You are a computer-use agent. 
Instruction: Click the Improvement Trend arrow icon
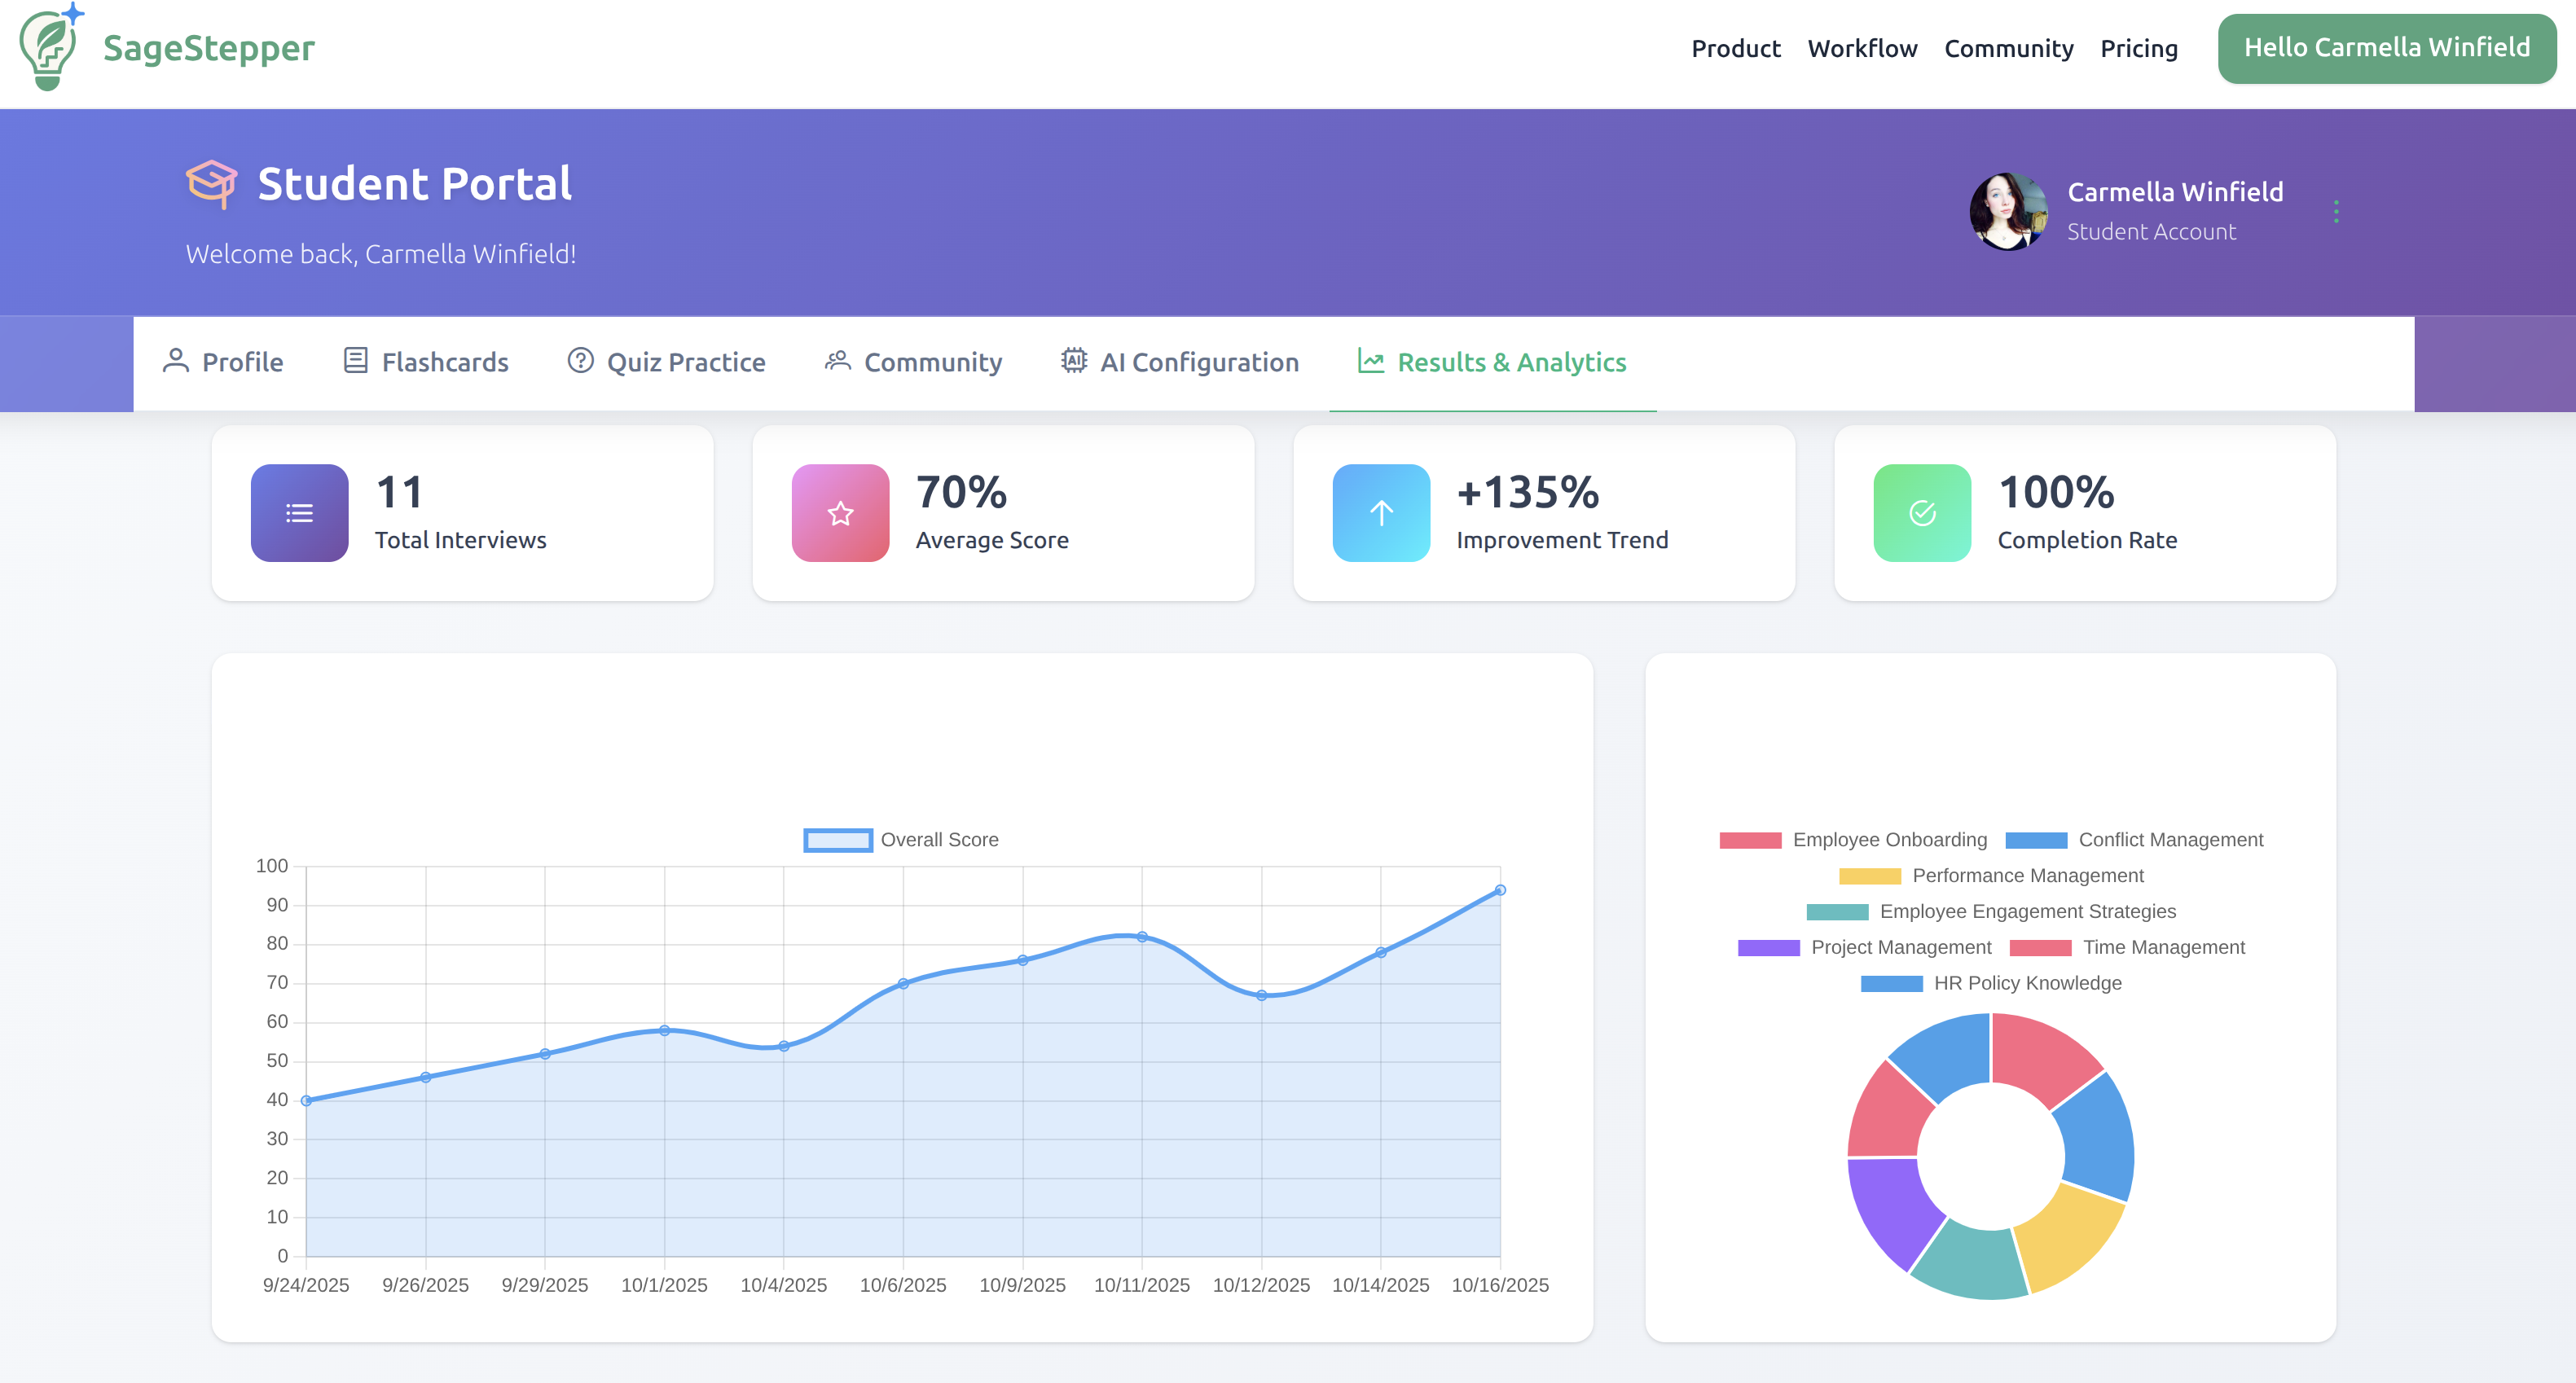(x=1380, y=513)
